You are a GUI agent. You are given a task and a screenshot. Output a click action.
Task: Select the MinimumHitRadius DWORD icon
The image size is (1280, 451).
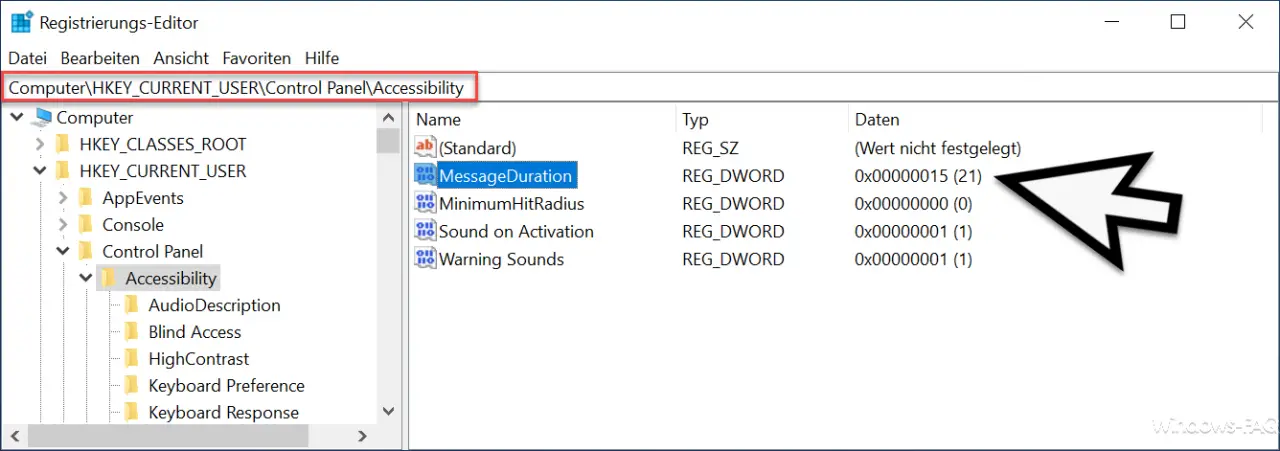pyautogui.click(x=425, y=204)
